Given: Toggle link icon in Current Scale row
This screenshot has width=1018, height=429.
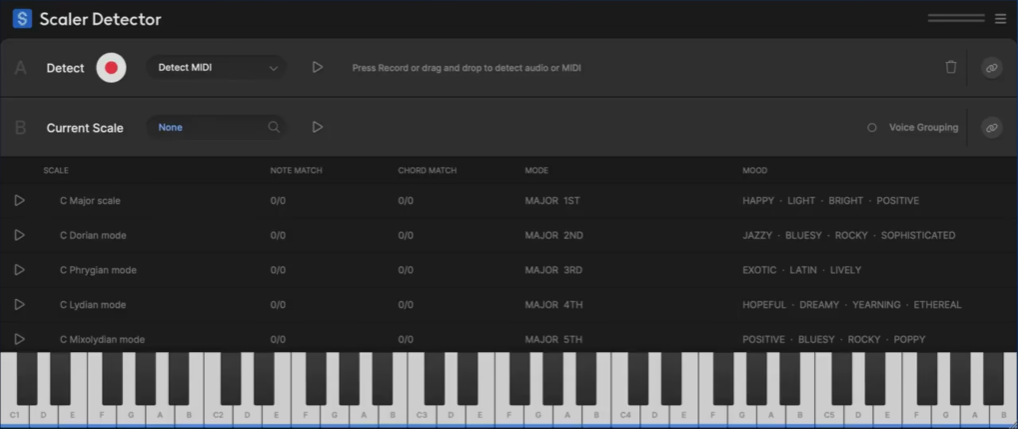Looking at the screenshot, I should (x=991, y=128).
